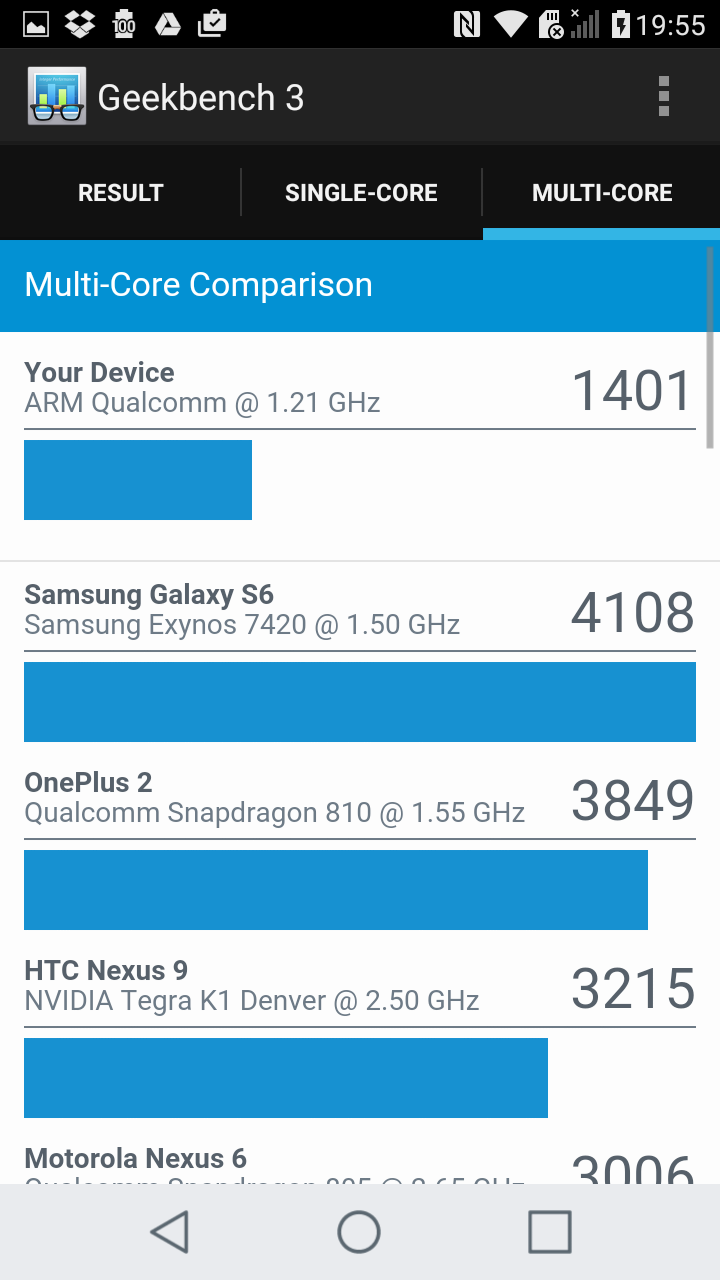Switch to the SINGLE-CORE tab
Screen dimensions: 720x1280
tap(361, 193)
